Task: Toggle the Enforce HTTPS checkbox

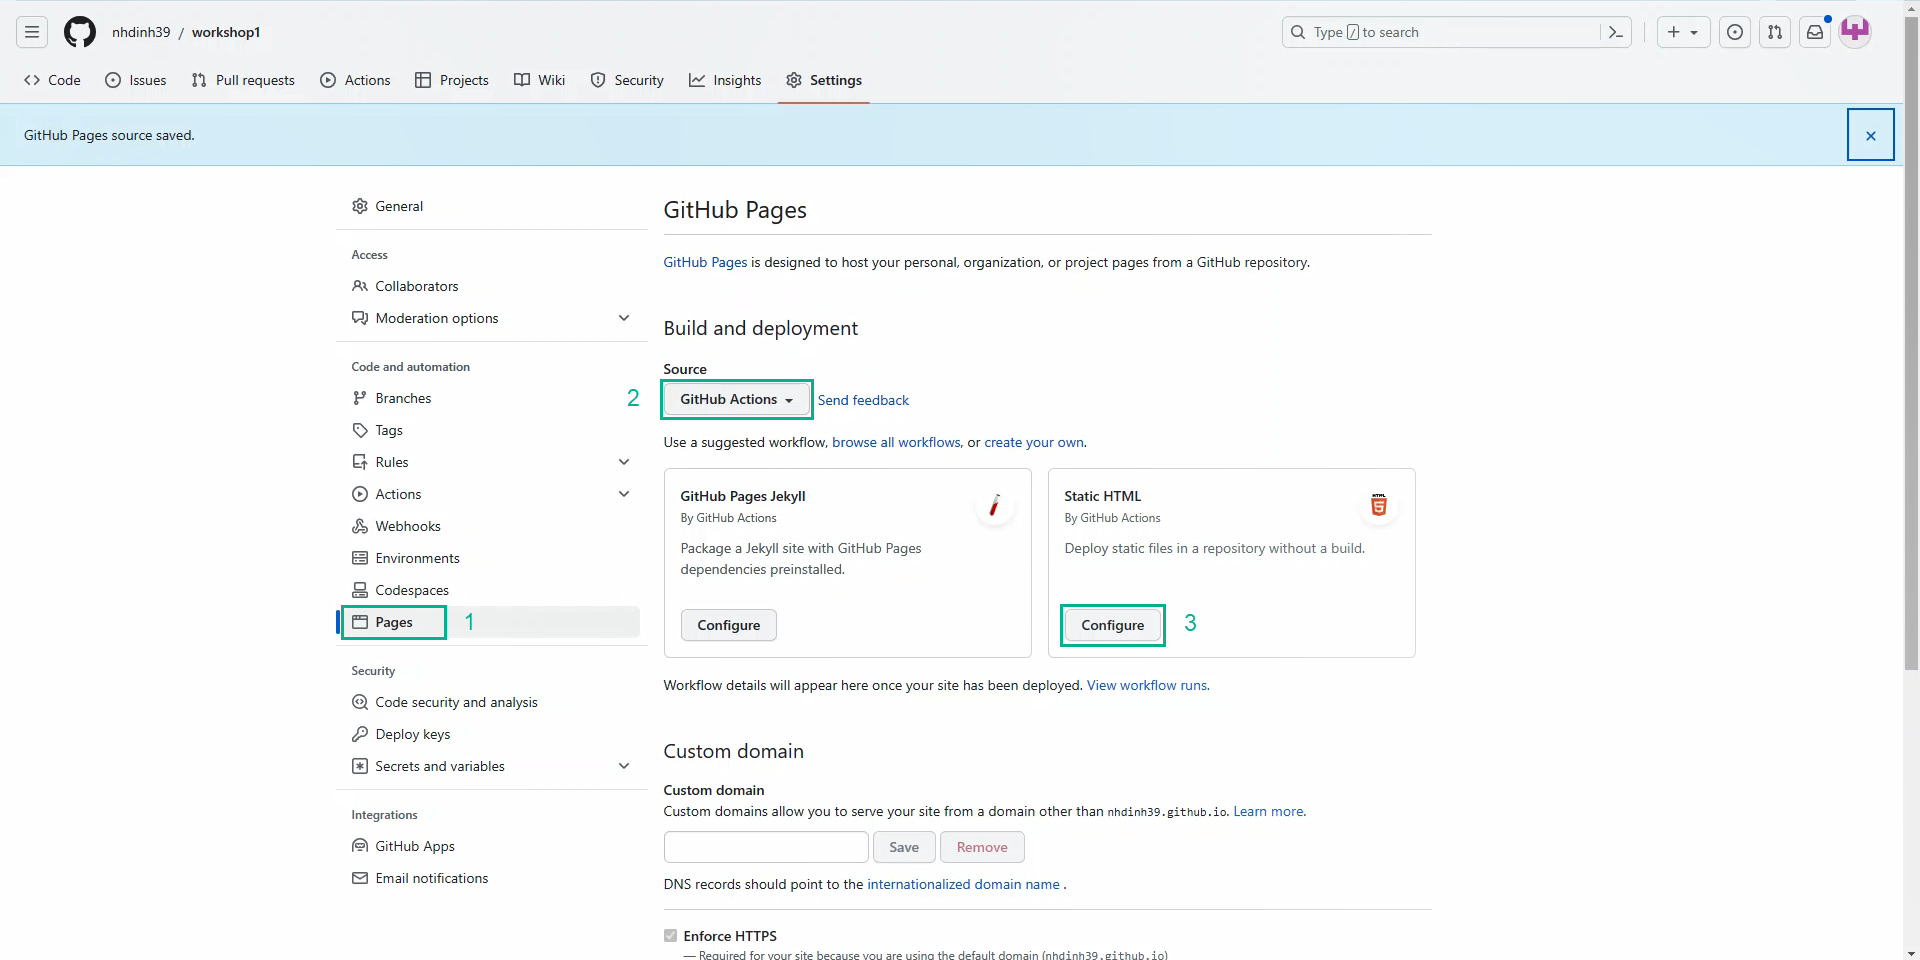Action: [670, 936]
